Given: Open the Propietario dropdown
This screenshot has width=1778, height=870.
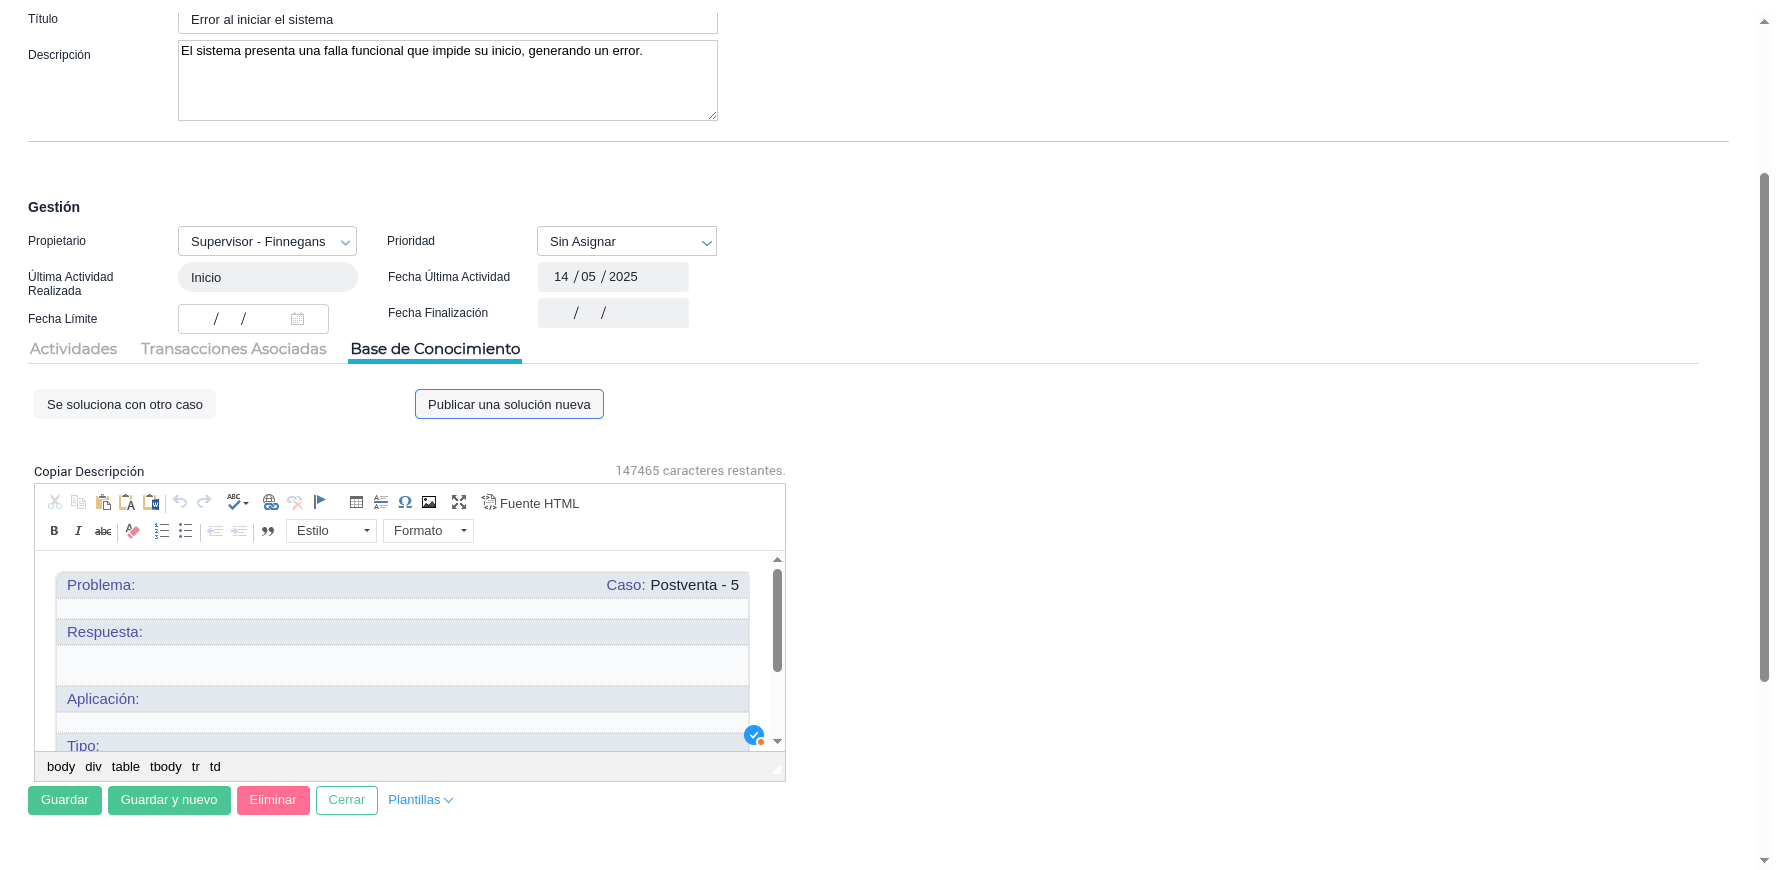Looking at the screenshot, I should 267,242.
